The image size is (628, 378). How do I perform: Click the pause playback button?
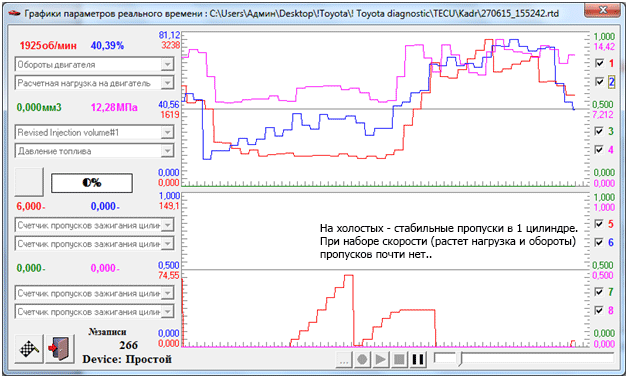point(418,359)
